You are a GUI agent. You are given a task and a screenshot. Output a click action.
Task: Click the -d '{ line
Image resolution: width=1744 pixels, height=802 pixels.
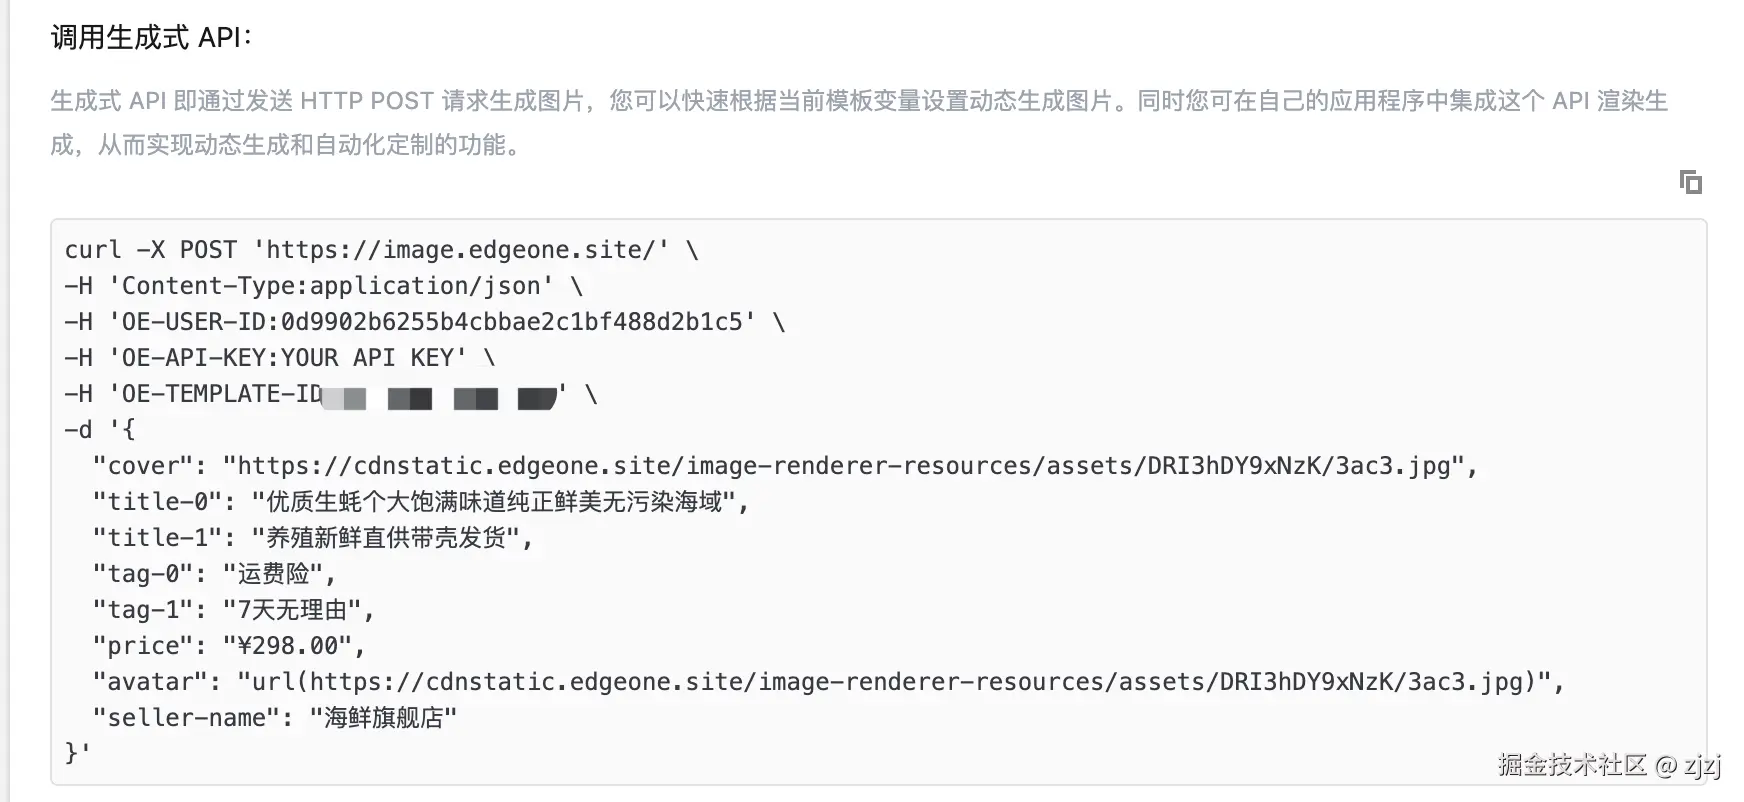[100, 430]
